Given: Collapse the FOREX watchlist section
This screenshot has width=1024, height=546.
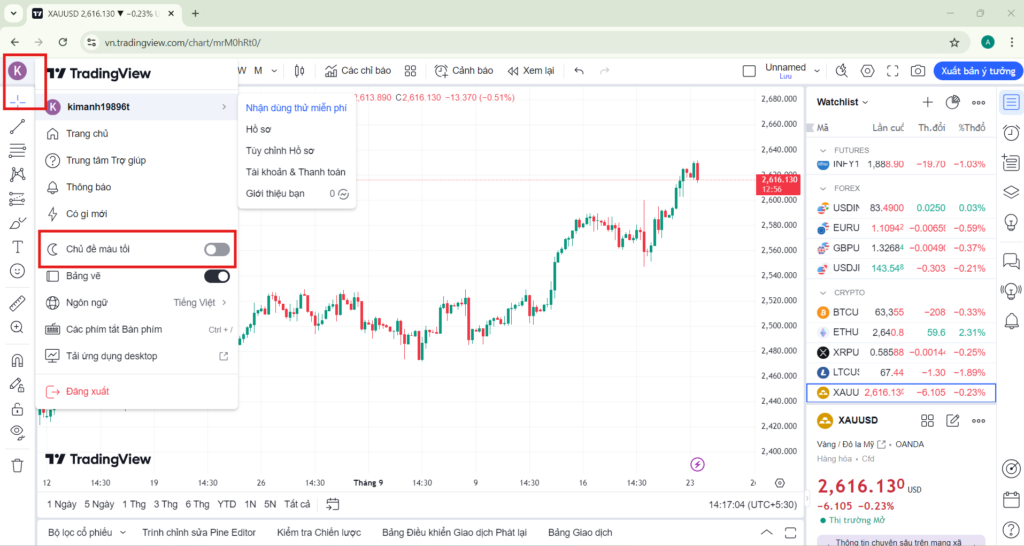Looking at the screenshot, I should [x=823, y=188].
